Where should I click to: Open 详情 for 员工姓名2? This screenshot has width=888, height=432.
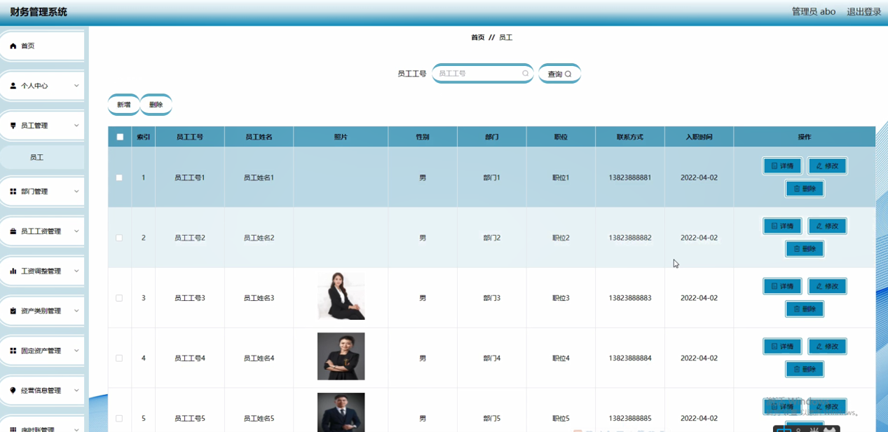782,226
